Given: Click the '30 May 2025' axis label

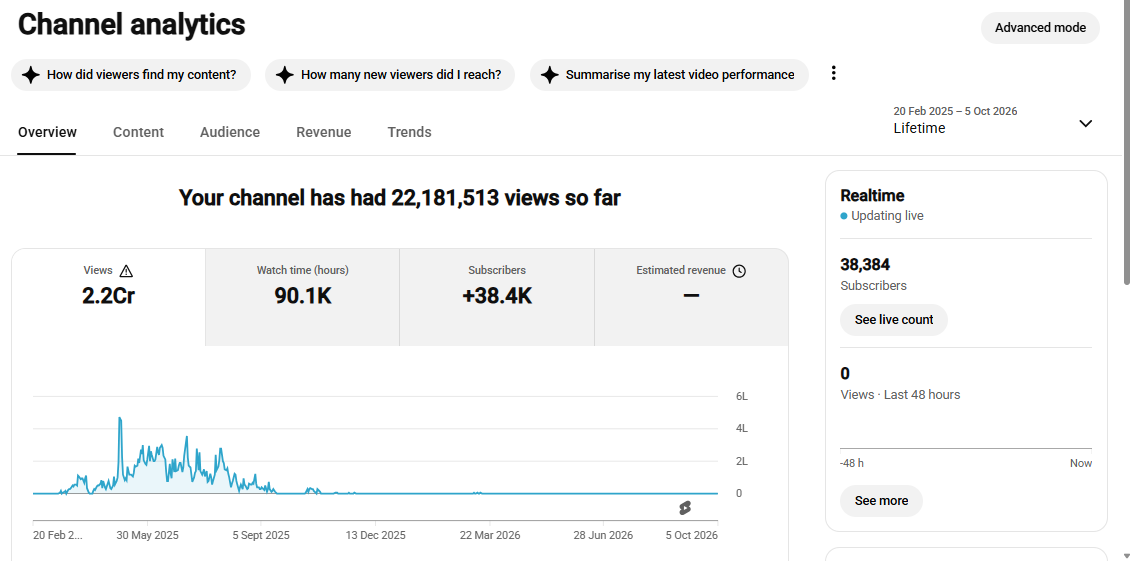Looking at the screenshot, I should click(x=147, y=536).
